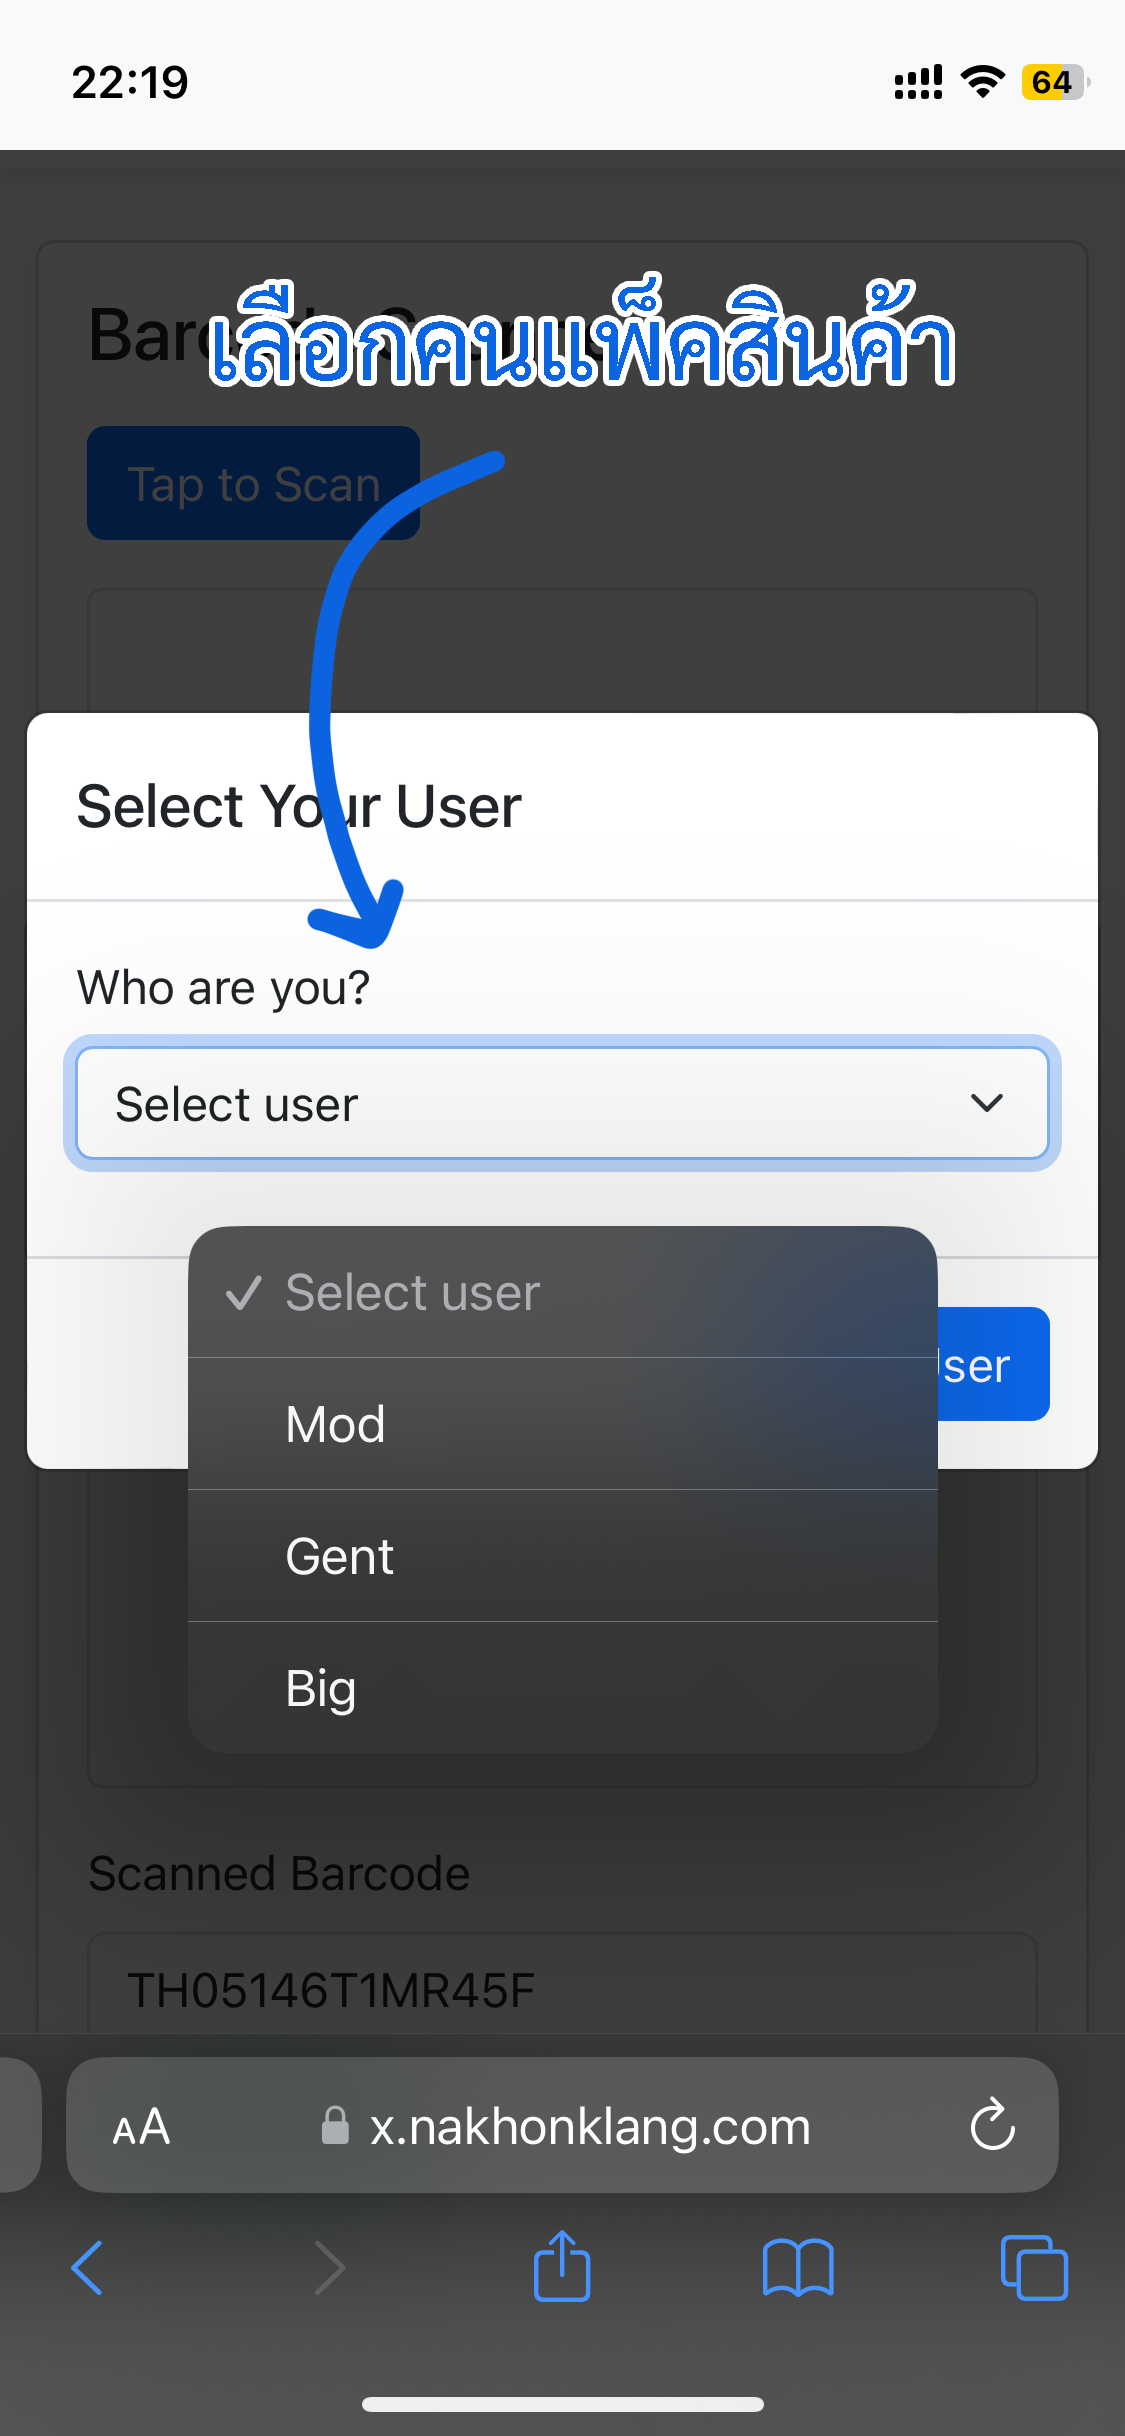Tap Safari back navigation arrow
This screenshot has width=1125, height=2436.
(88, 2268)
